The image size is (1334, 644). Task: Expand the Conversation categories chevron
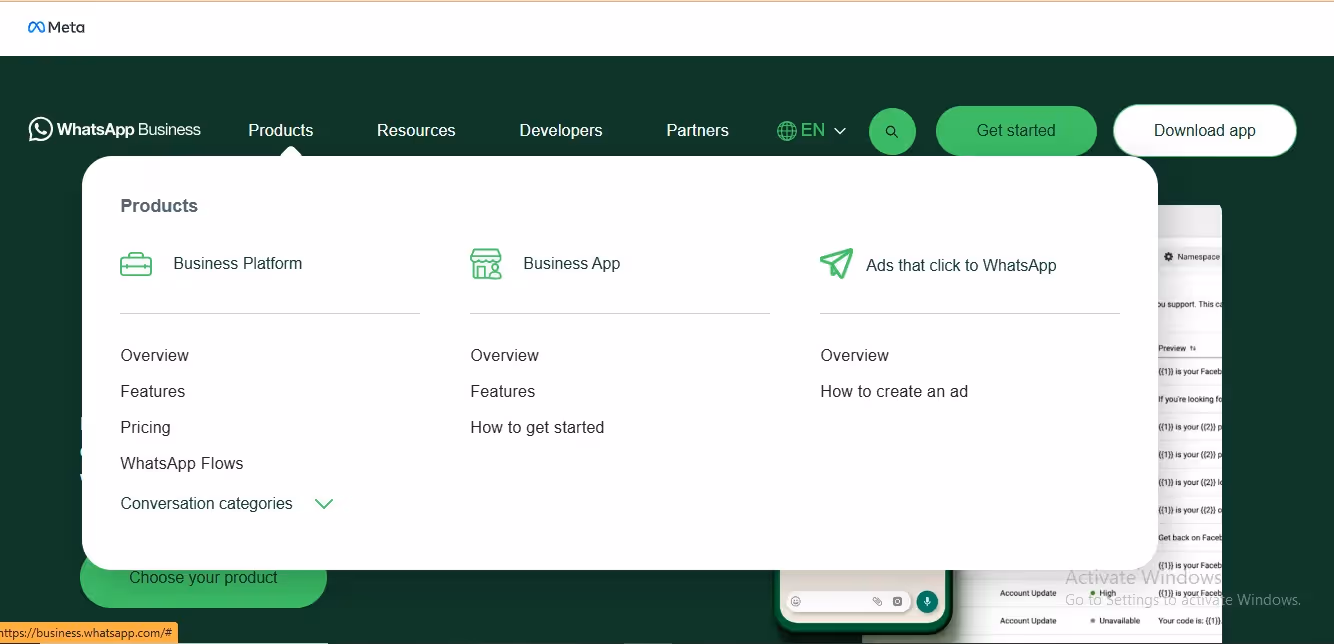point(323,504)
